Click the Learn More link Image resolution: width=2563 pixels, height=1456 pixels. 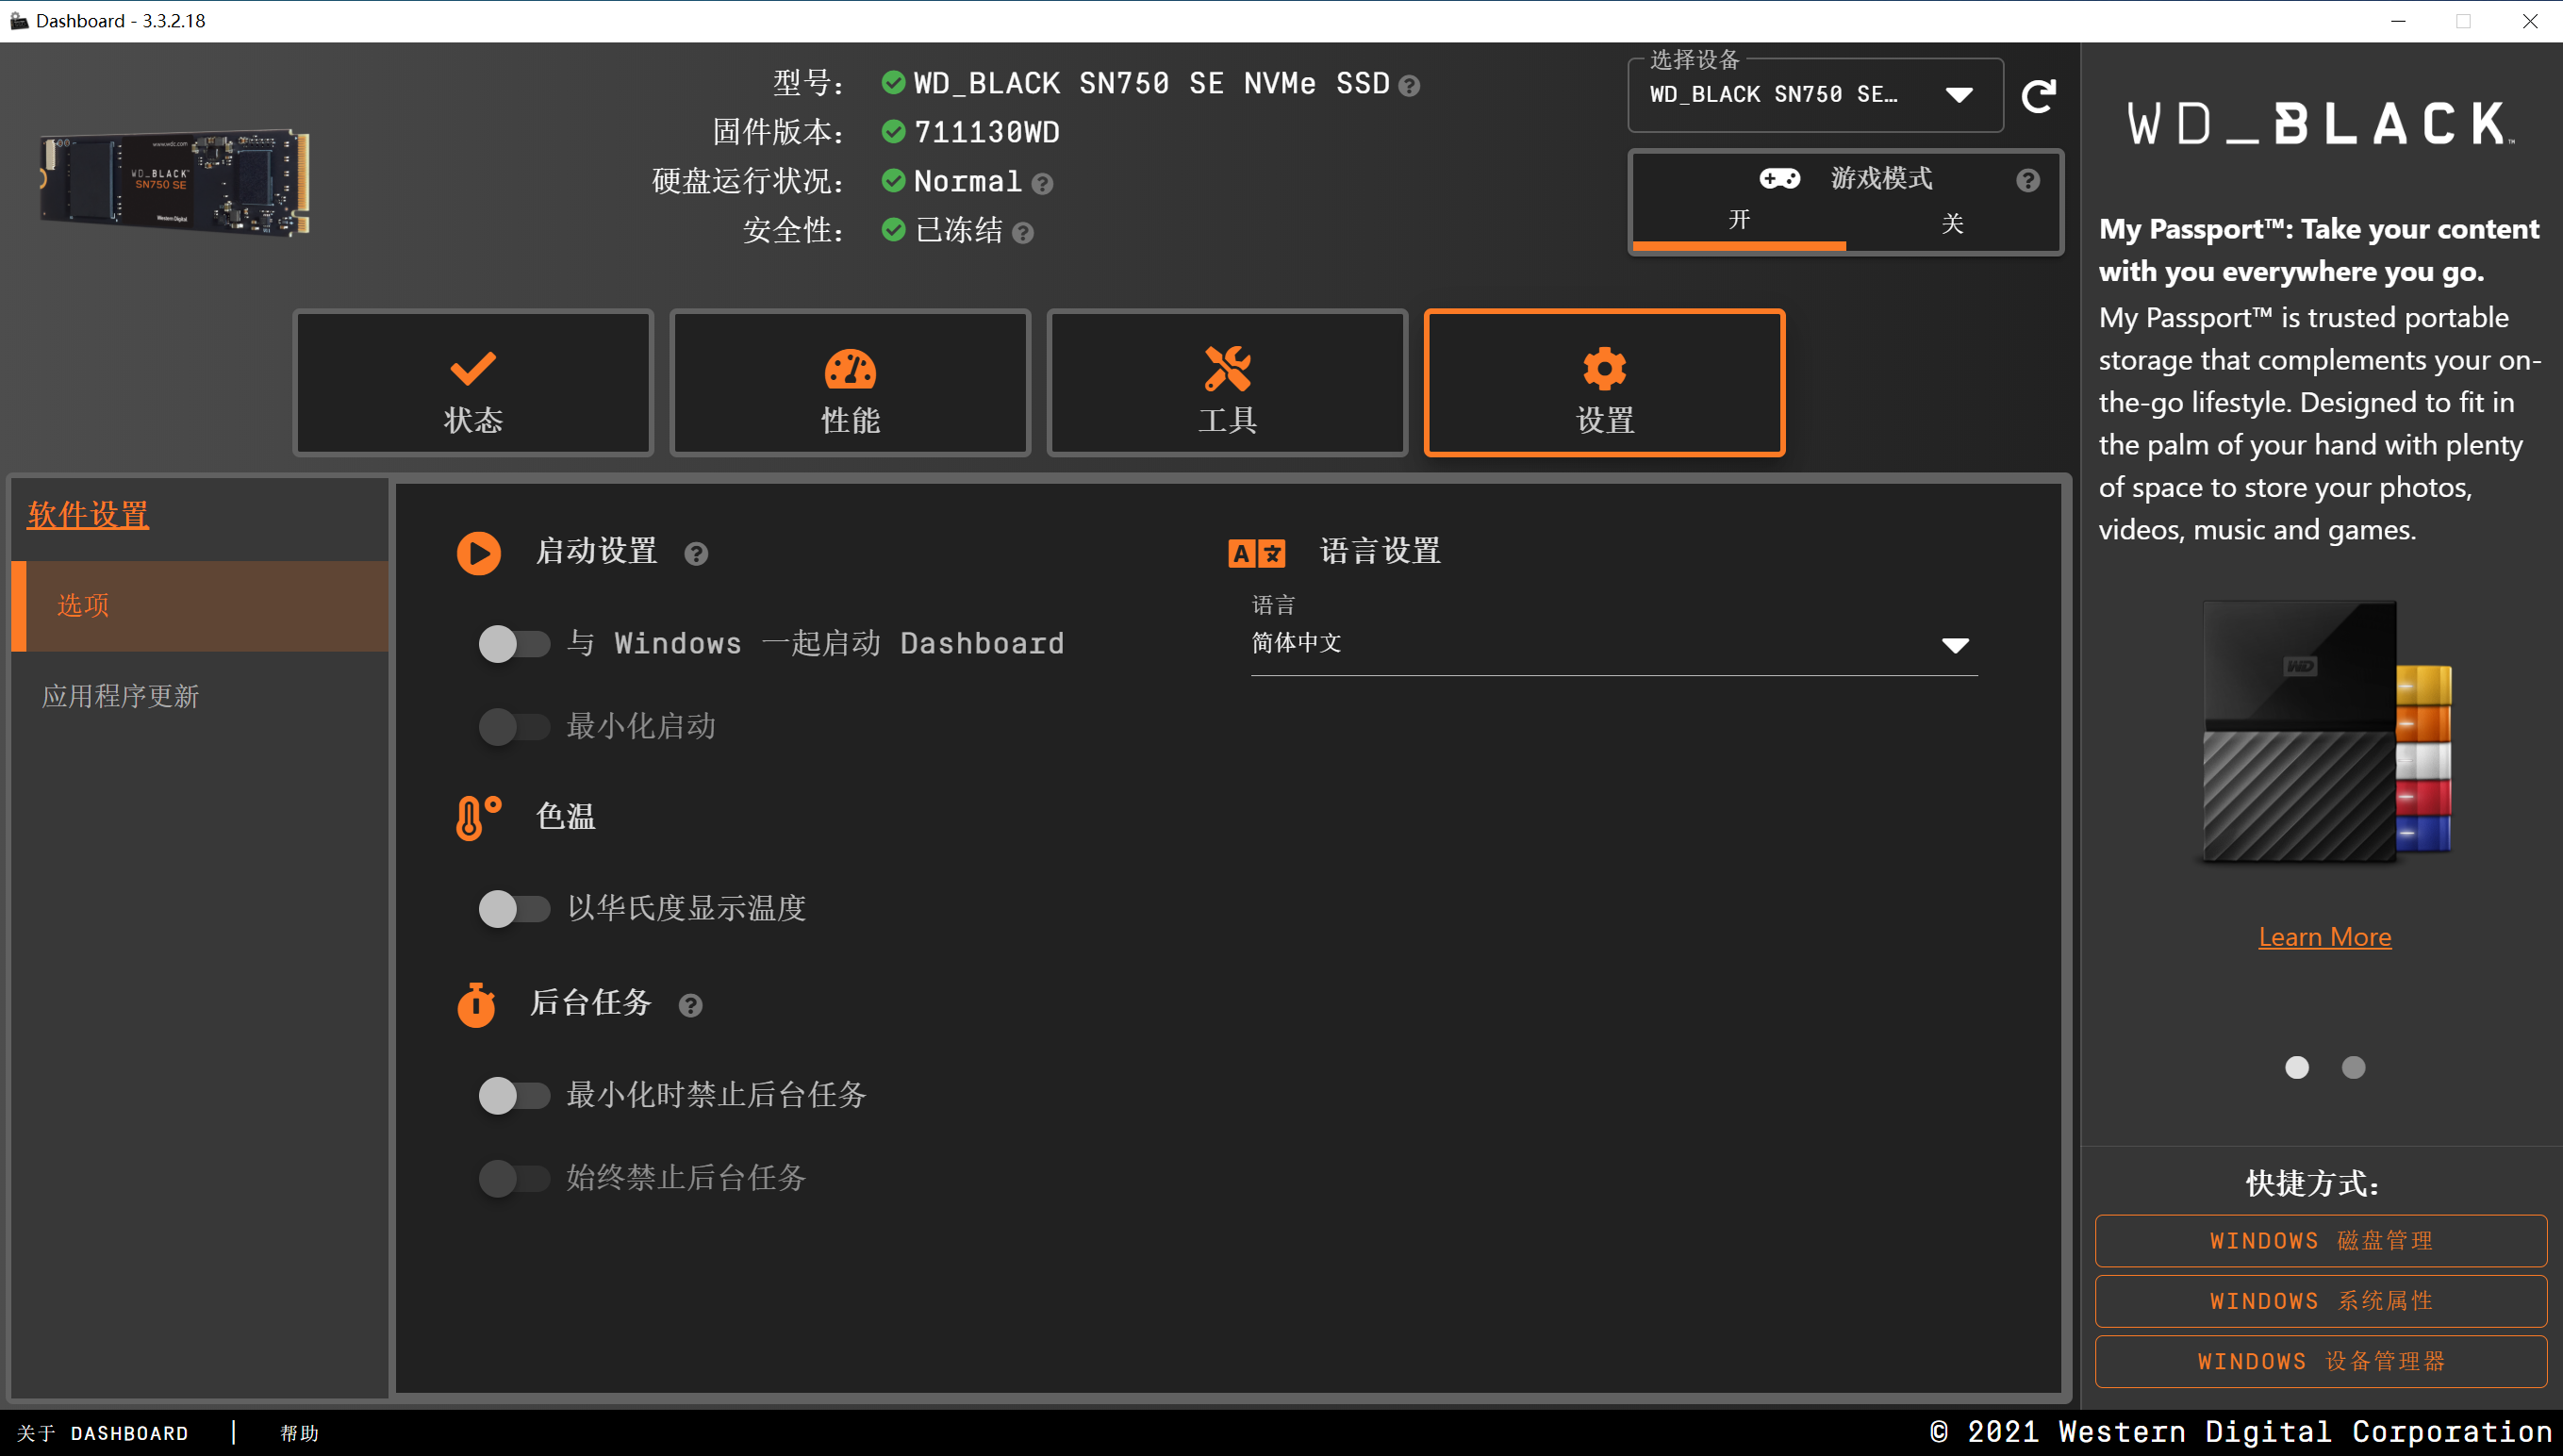(x=2324, y=937)
